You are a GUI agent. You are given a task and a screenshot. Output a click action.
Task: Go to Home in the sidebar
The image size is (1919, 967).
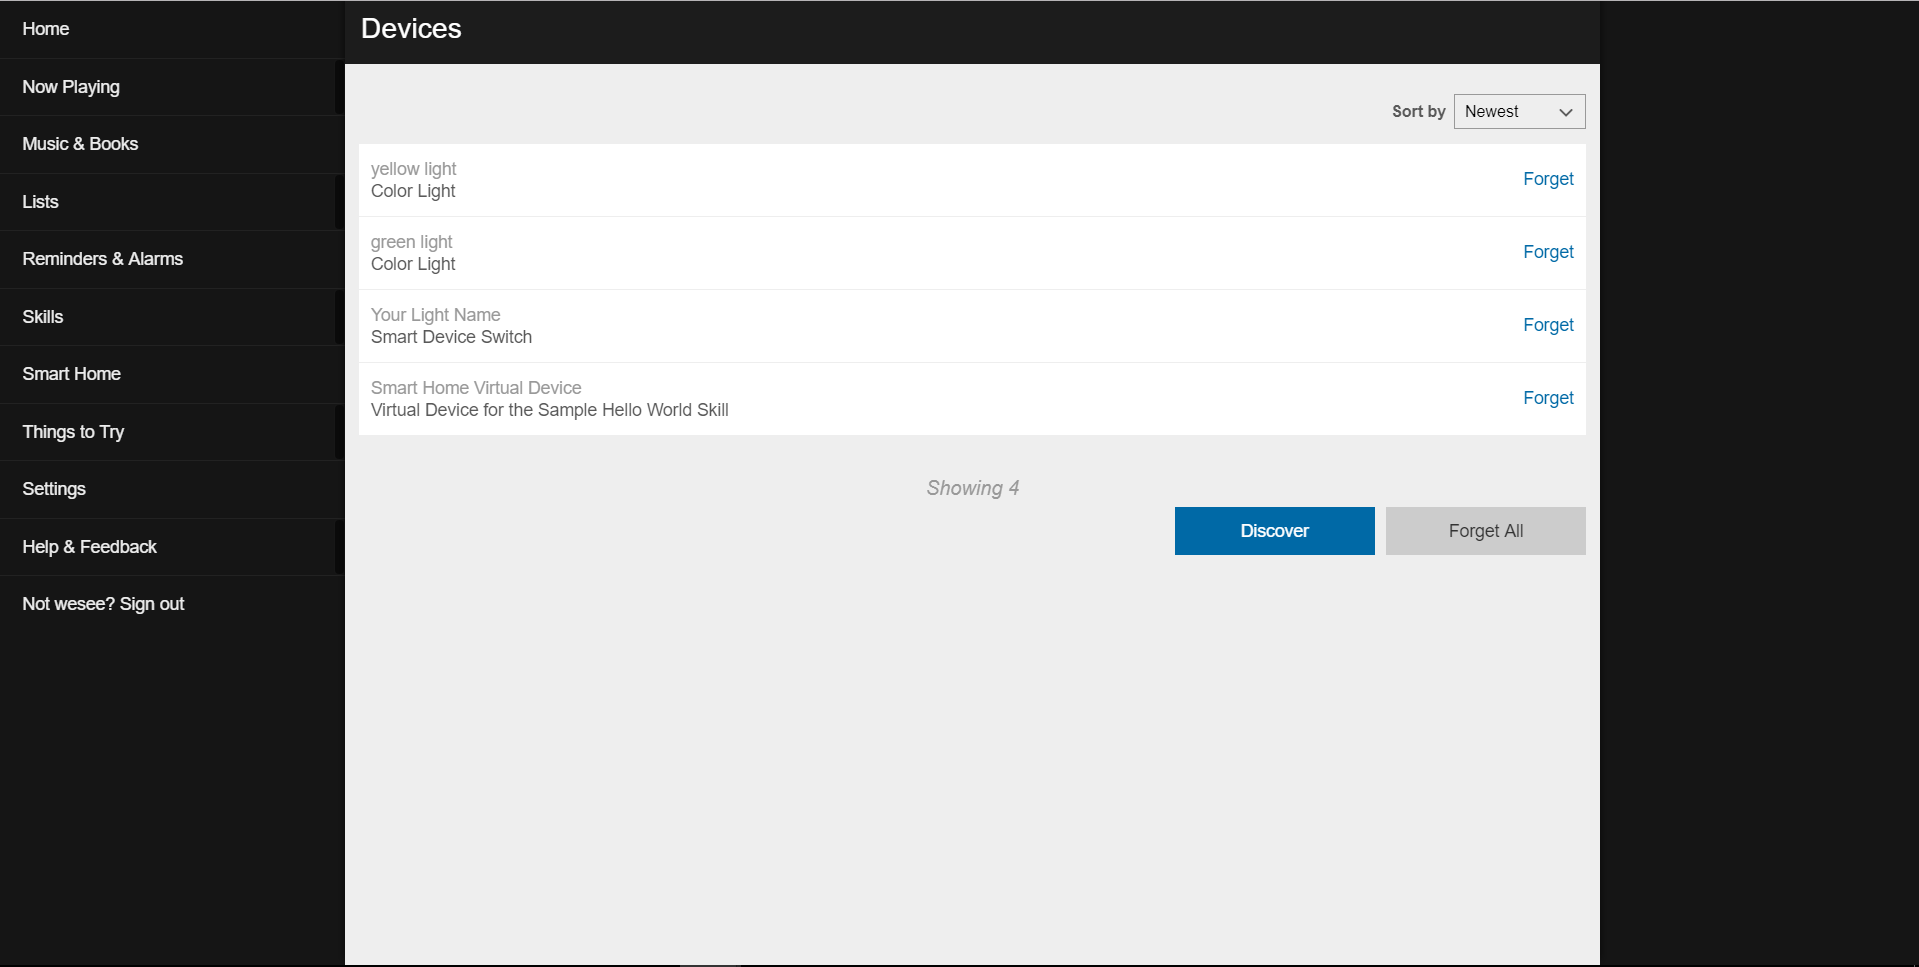[46, 29]
